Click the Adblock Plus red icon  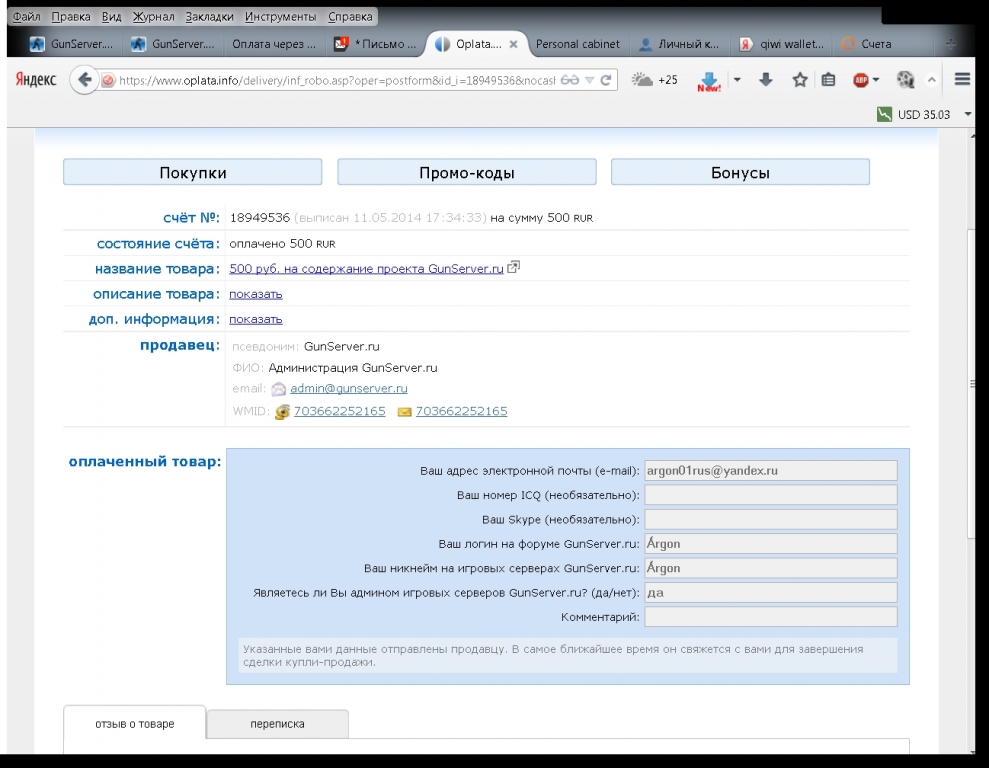[860, 80]
